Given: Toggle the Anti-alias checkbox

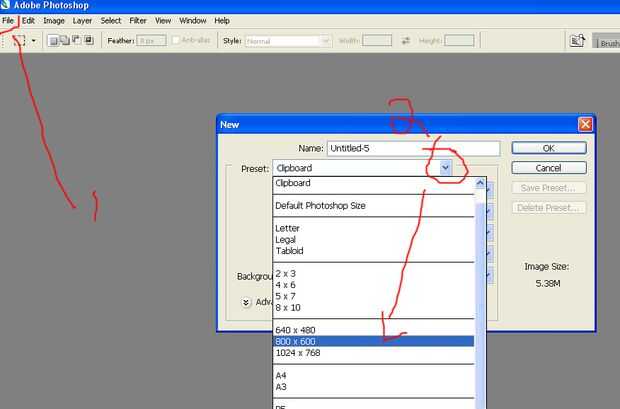Looking at the screenshot, I should [x=176, y=40].
